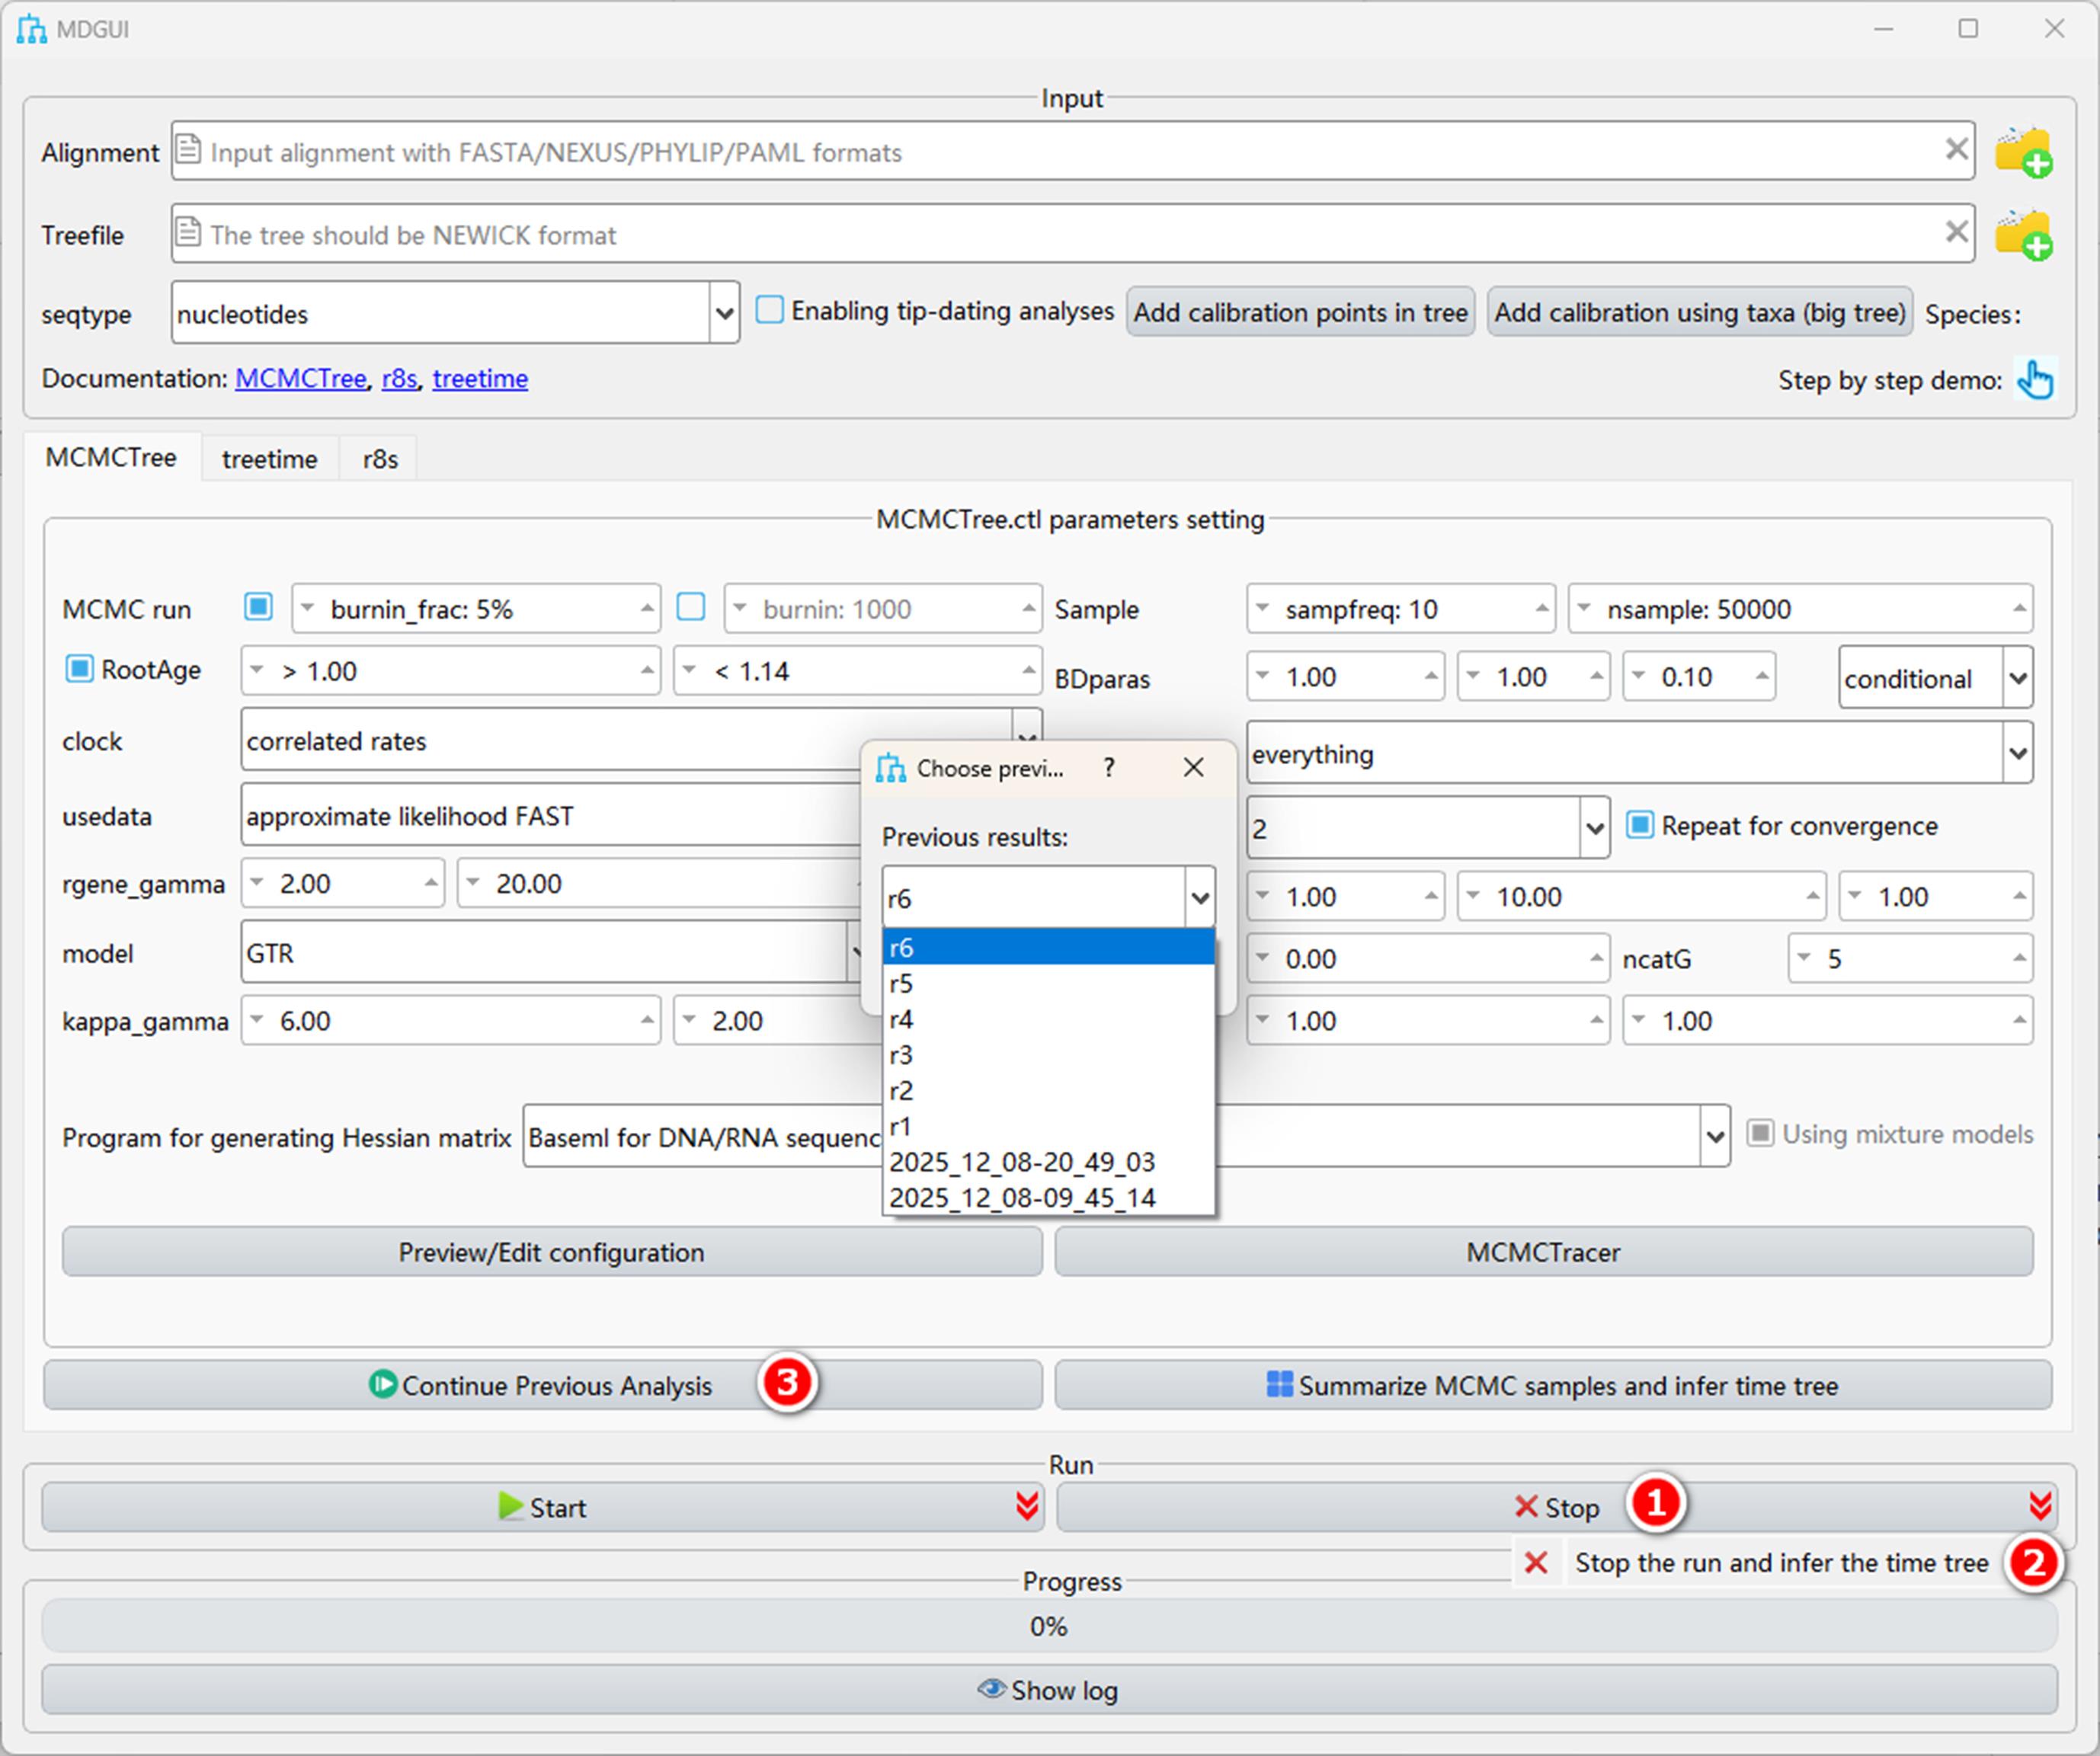Viewport: 2100px width, 1756px height.
Task: Click Add calibration points in tree
Action: 1300,312
